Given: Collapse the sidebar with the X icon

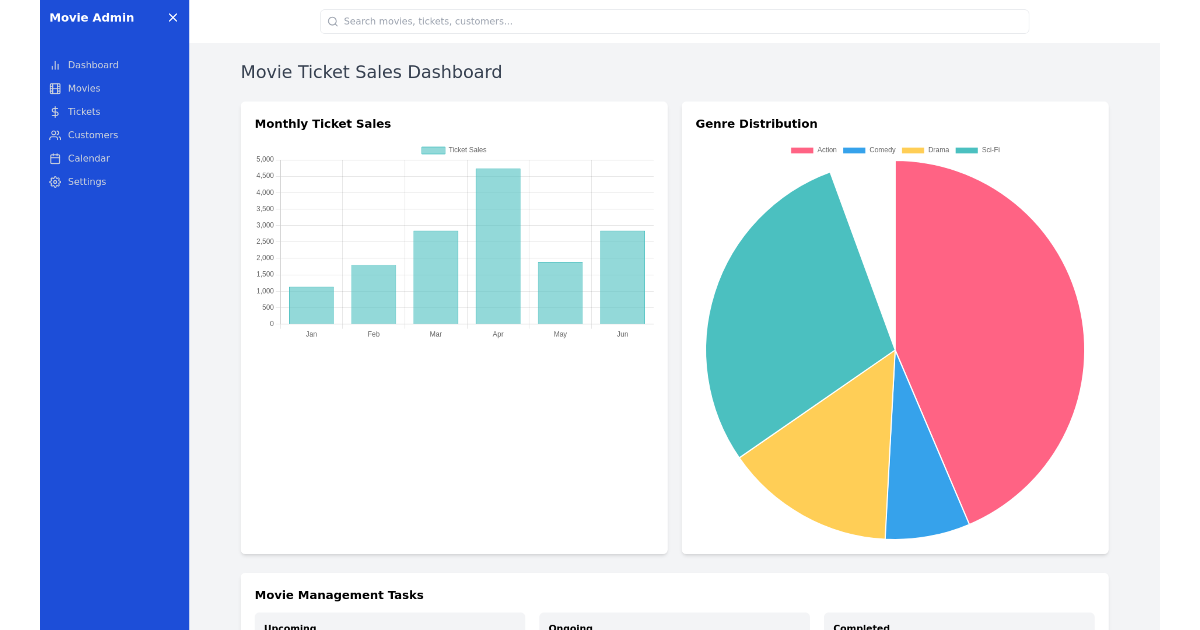Looking at the screenshot, I should click(x=172, y=17).
